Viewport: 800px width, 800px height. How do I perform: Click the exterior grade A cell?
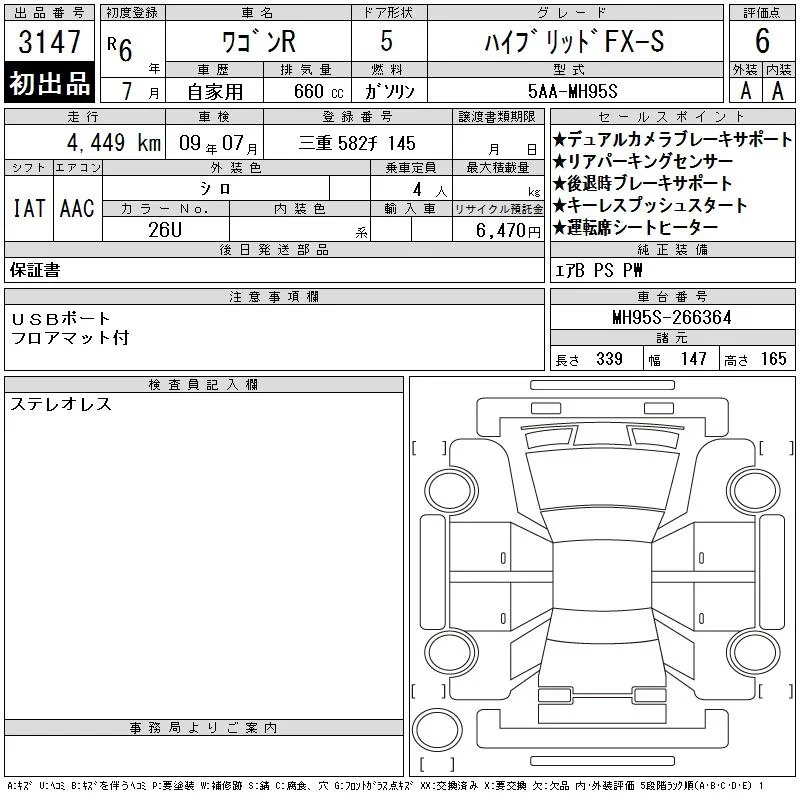[745, 90]
